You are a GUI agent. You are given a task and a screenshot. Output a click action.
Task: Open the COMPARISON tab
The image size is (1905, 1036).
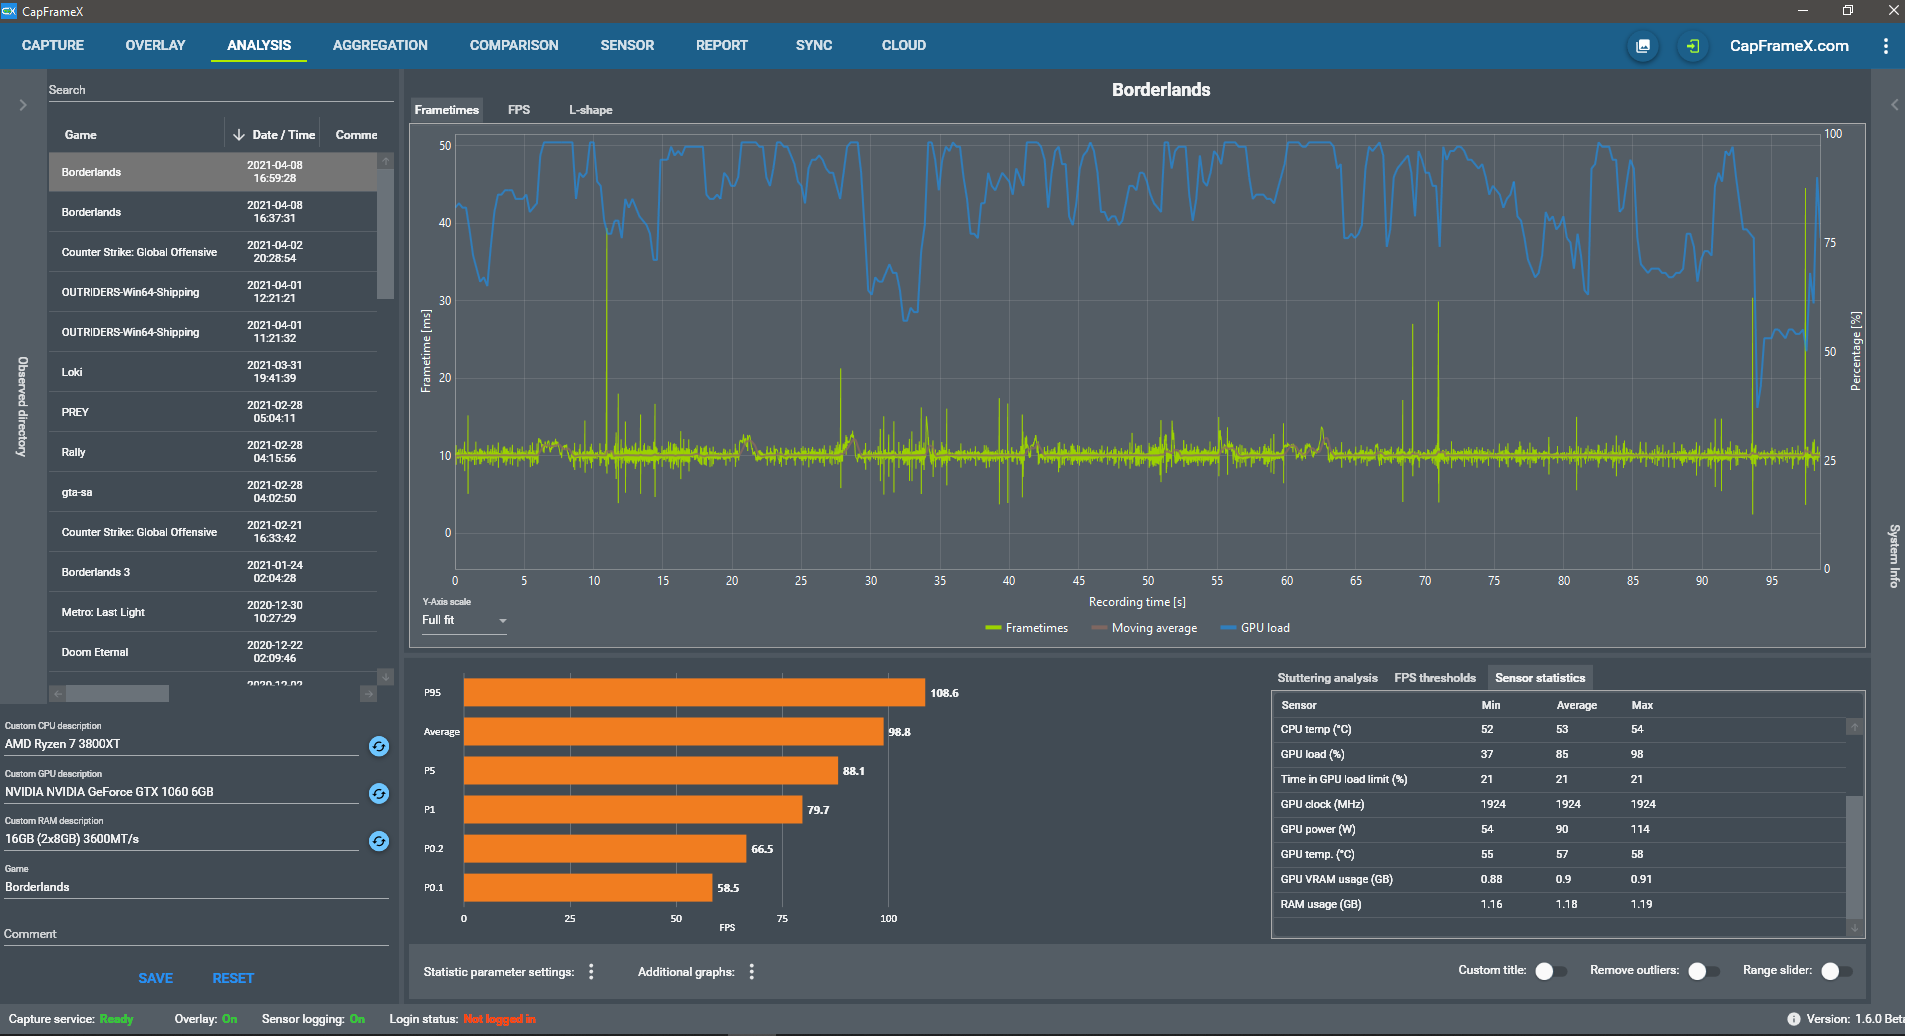514,46
